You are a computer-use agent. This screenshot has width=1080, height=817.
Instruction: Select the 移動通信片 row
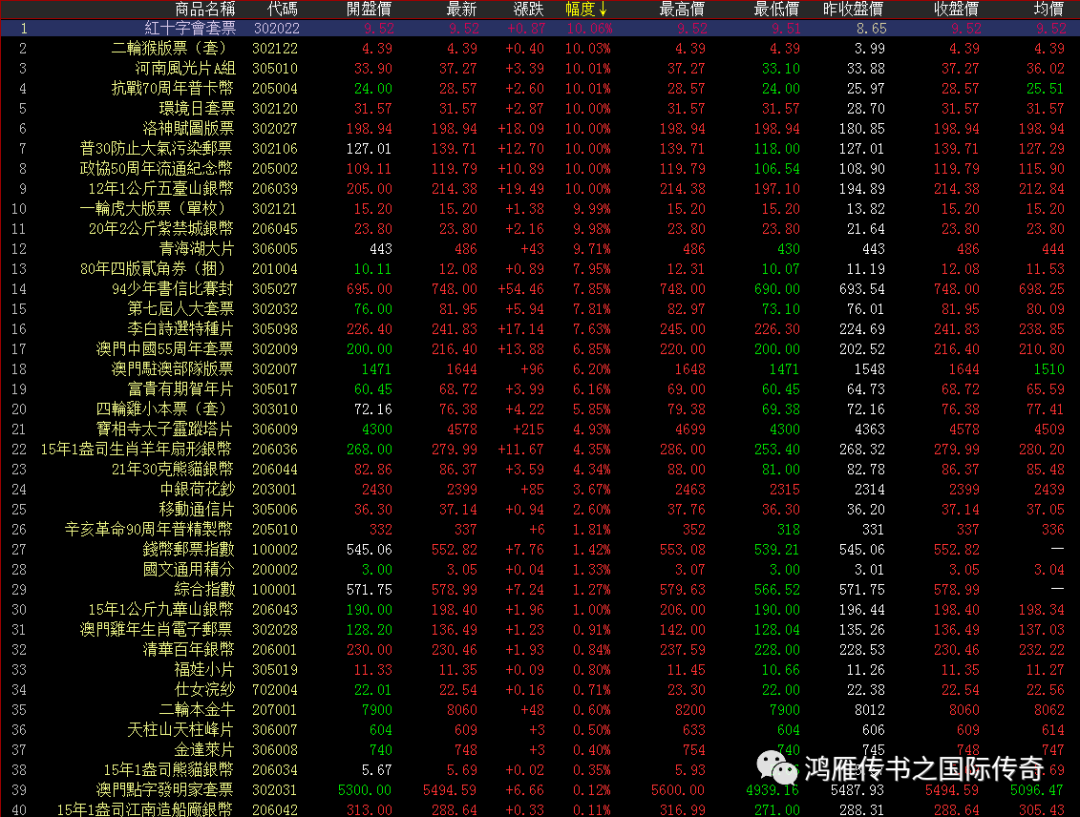[540, 509]
